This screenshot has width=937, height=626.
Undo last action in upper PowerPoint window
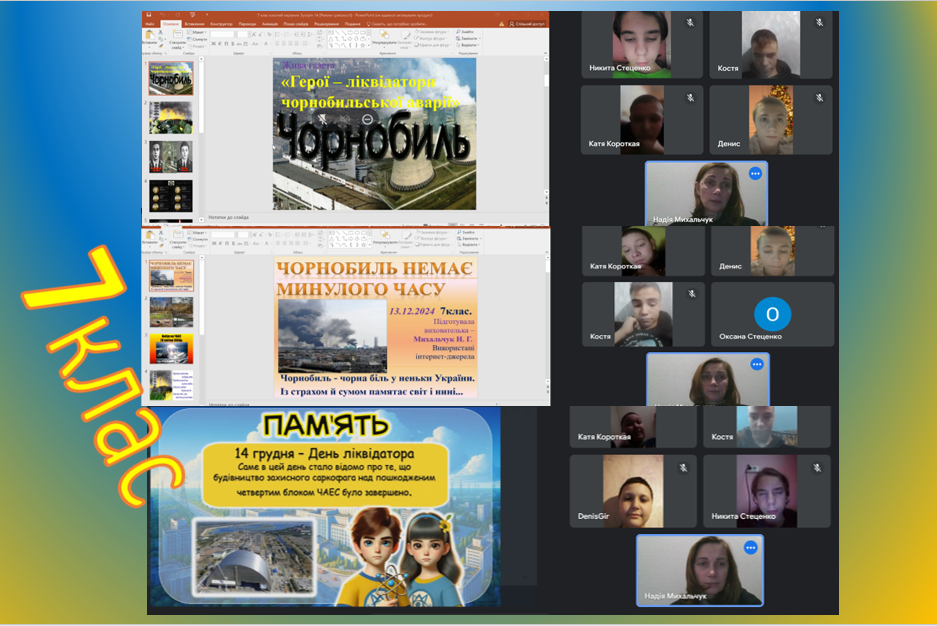coord(163,15)
